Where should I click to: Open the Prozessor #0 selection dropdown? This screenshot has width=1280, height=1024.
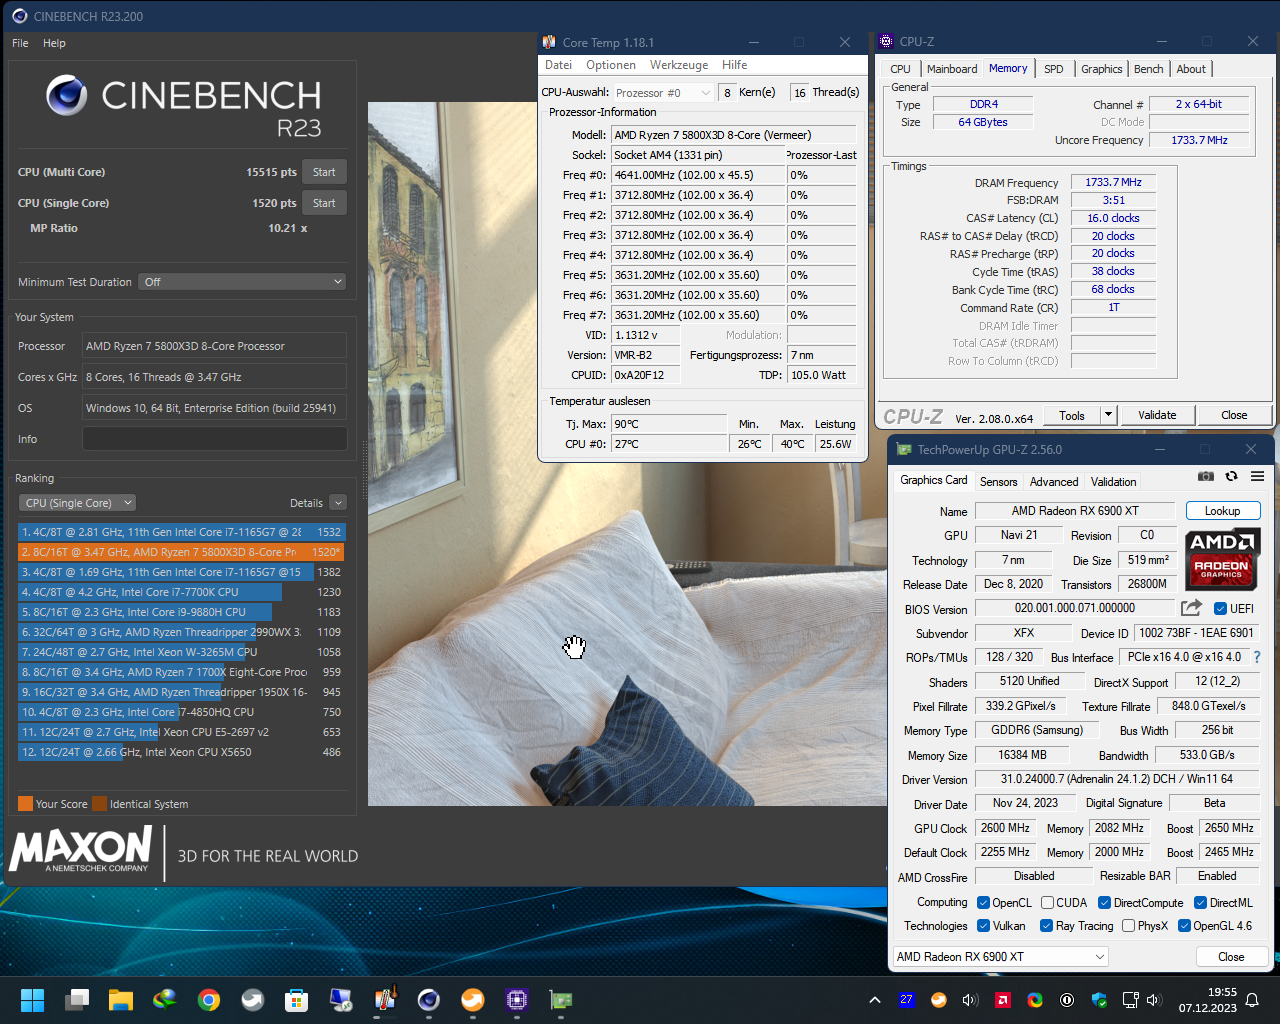coord(663,92)
